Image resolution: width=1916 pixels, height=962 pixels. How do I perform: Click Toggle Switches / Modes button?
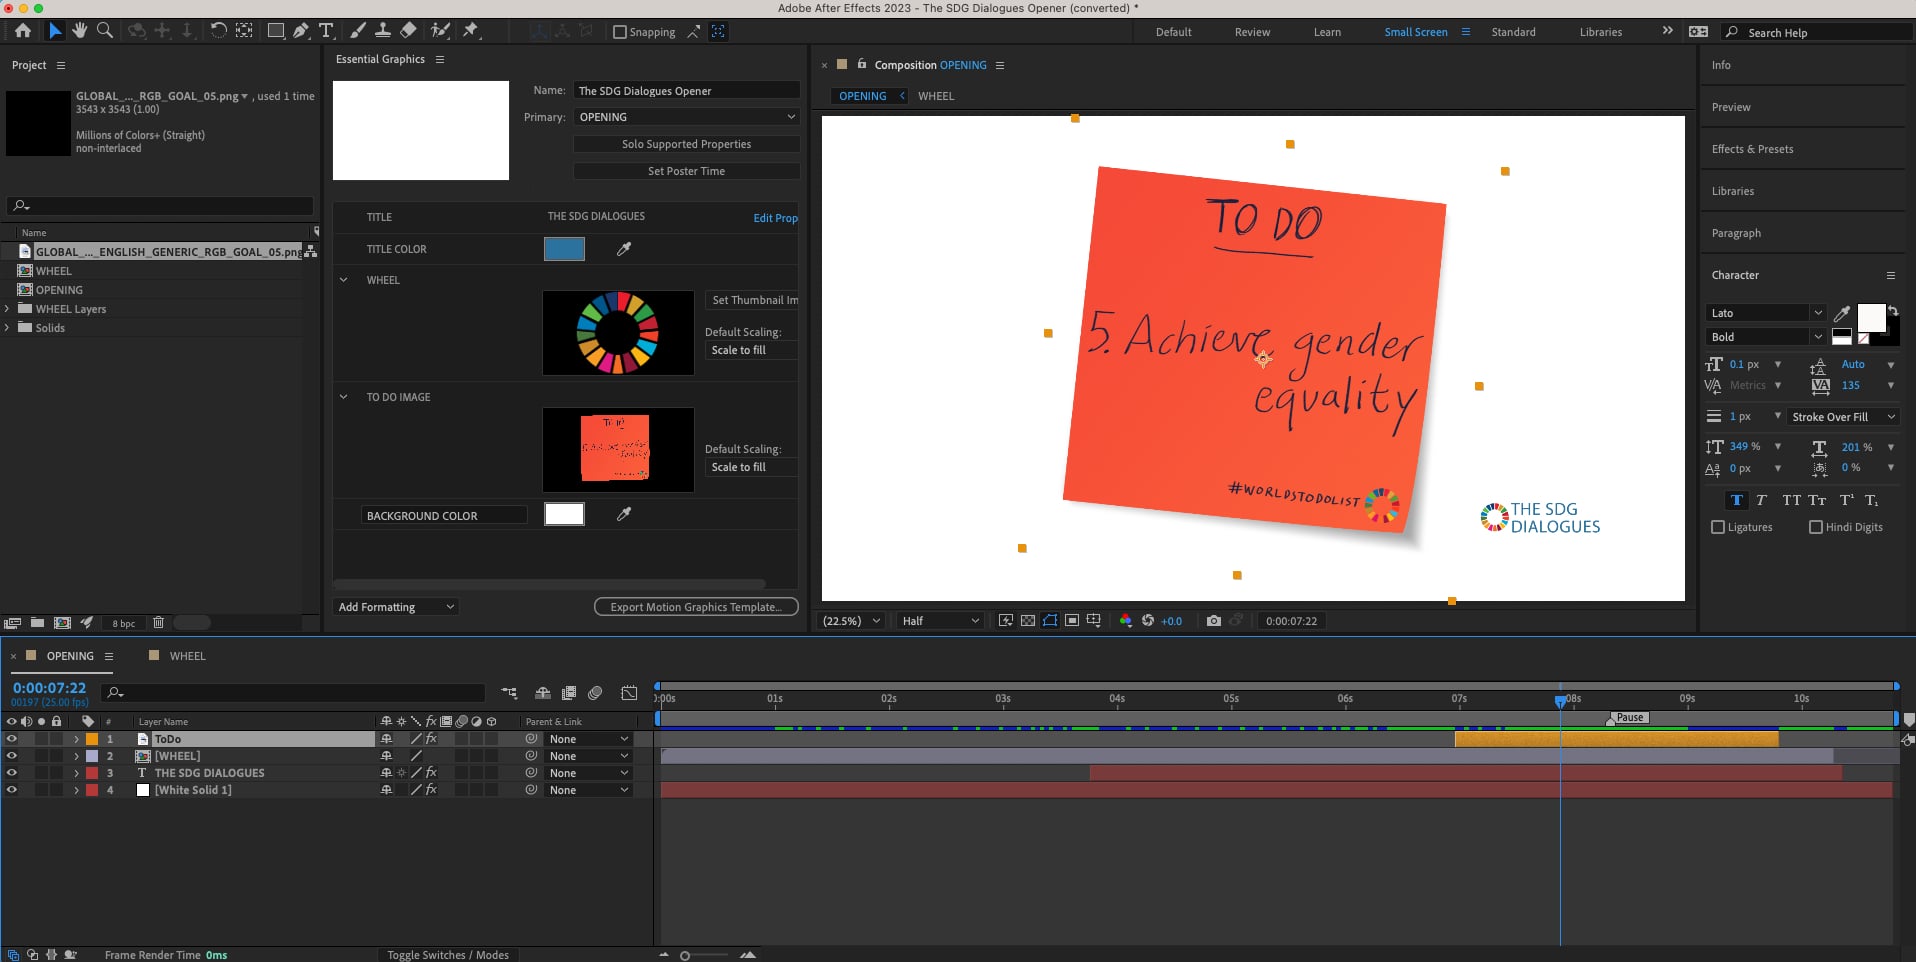(448, 955)
